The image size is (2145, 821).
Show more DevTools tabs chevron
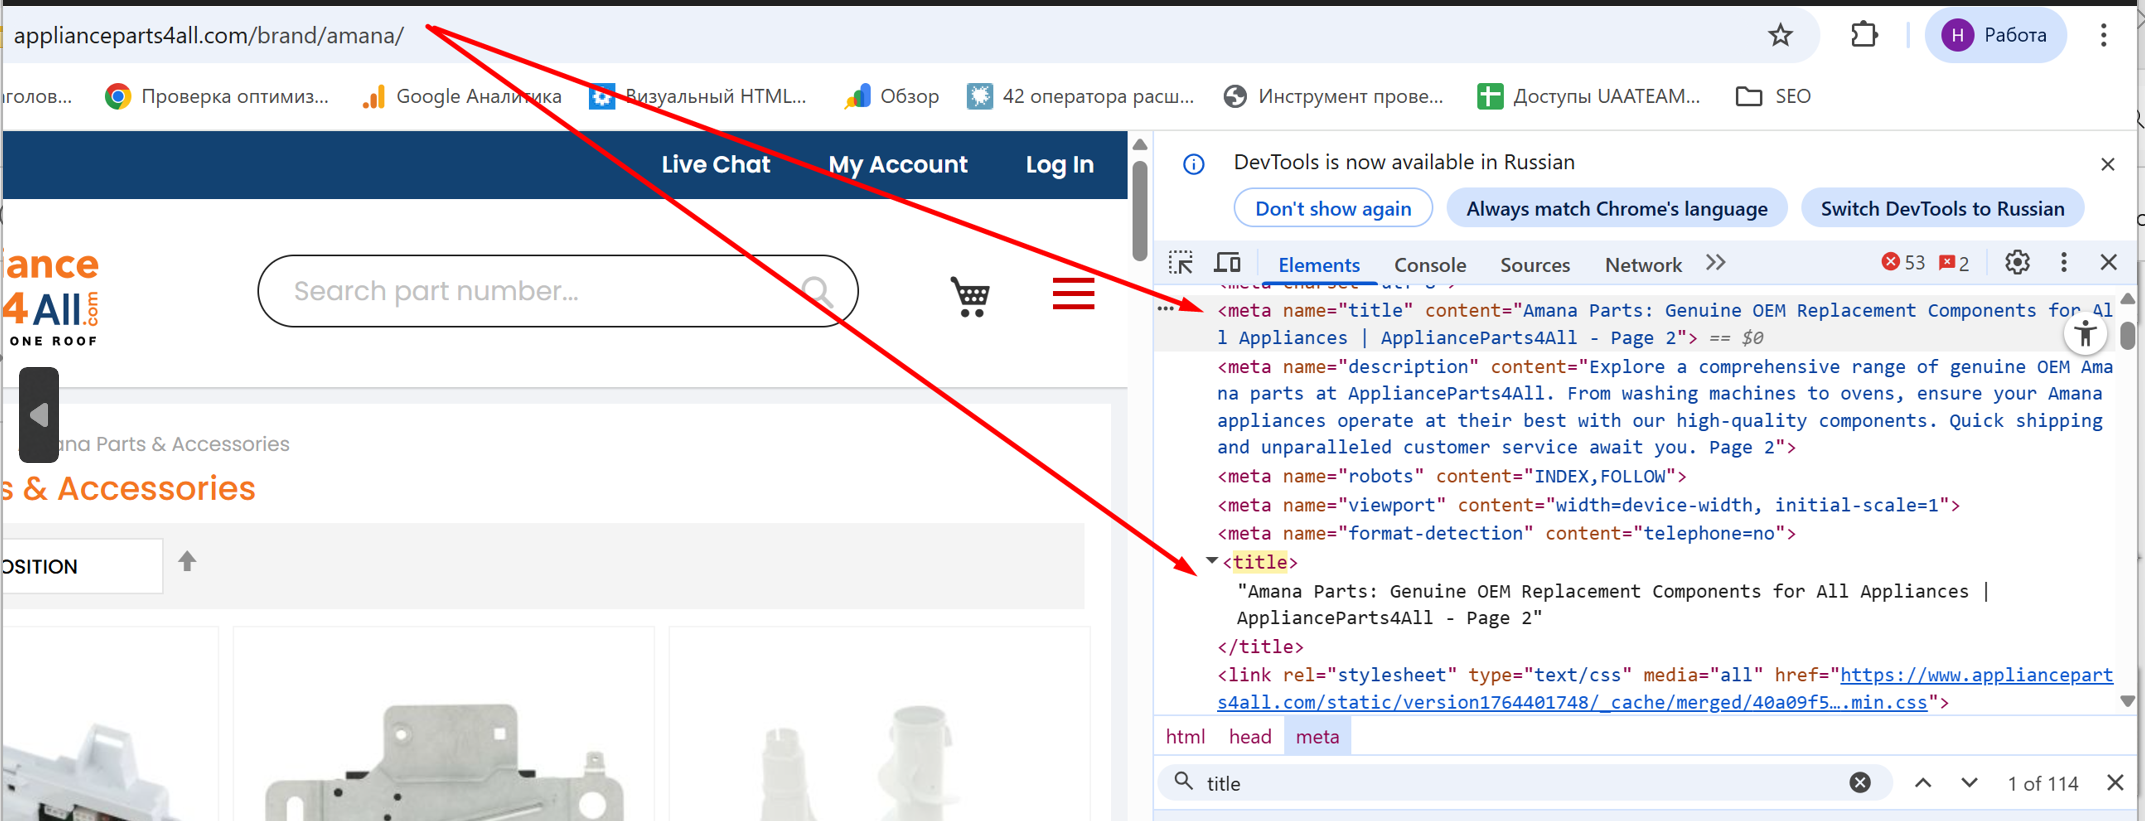point(1716,263)
